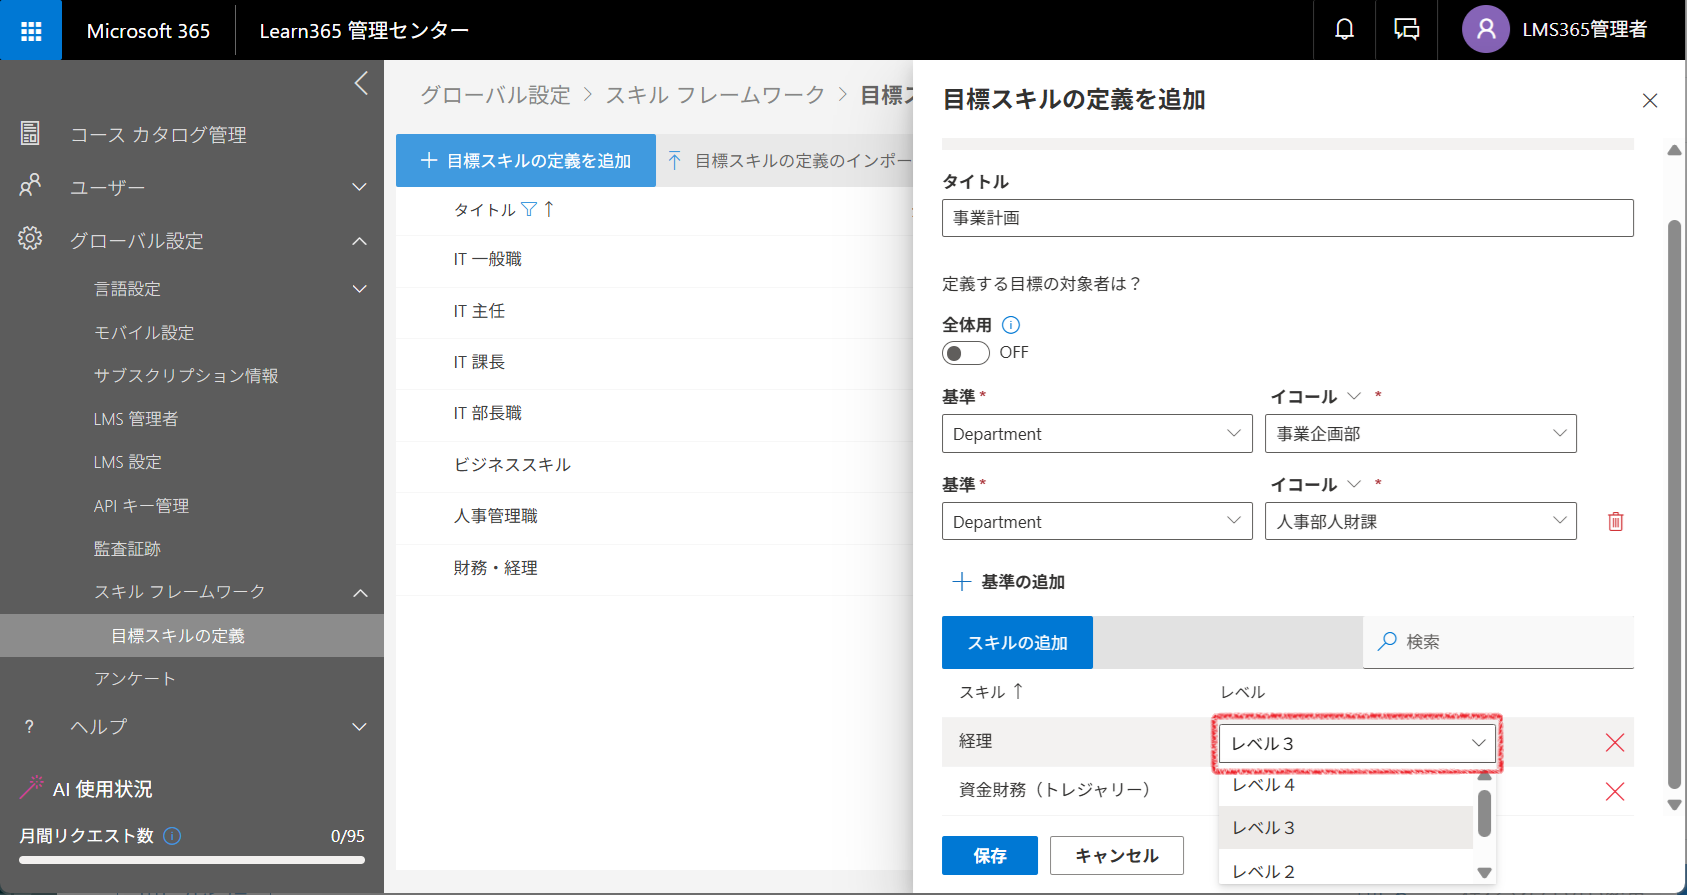Click the 検索 field in the skills panel

(1498, 642)
